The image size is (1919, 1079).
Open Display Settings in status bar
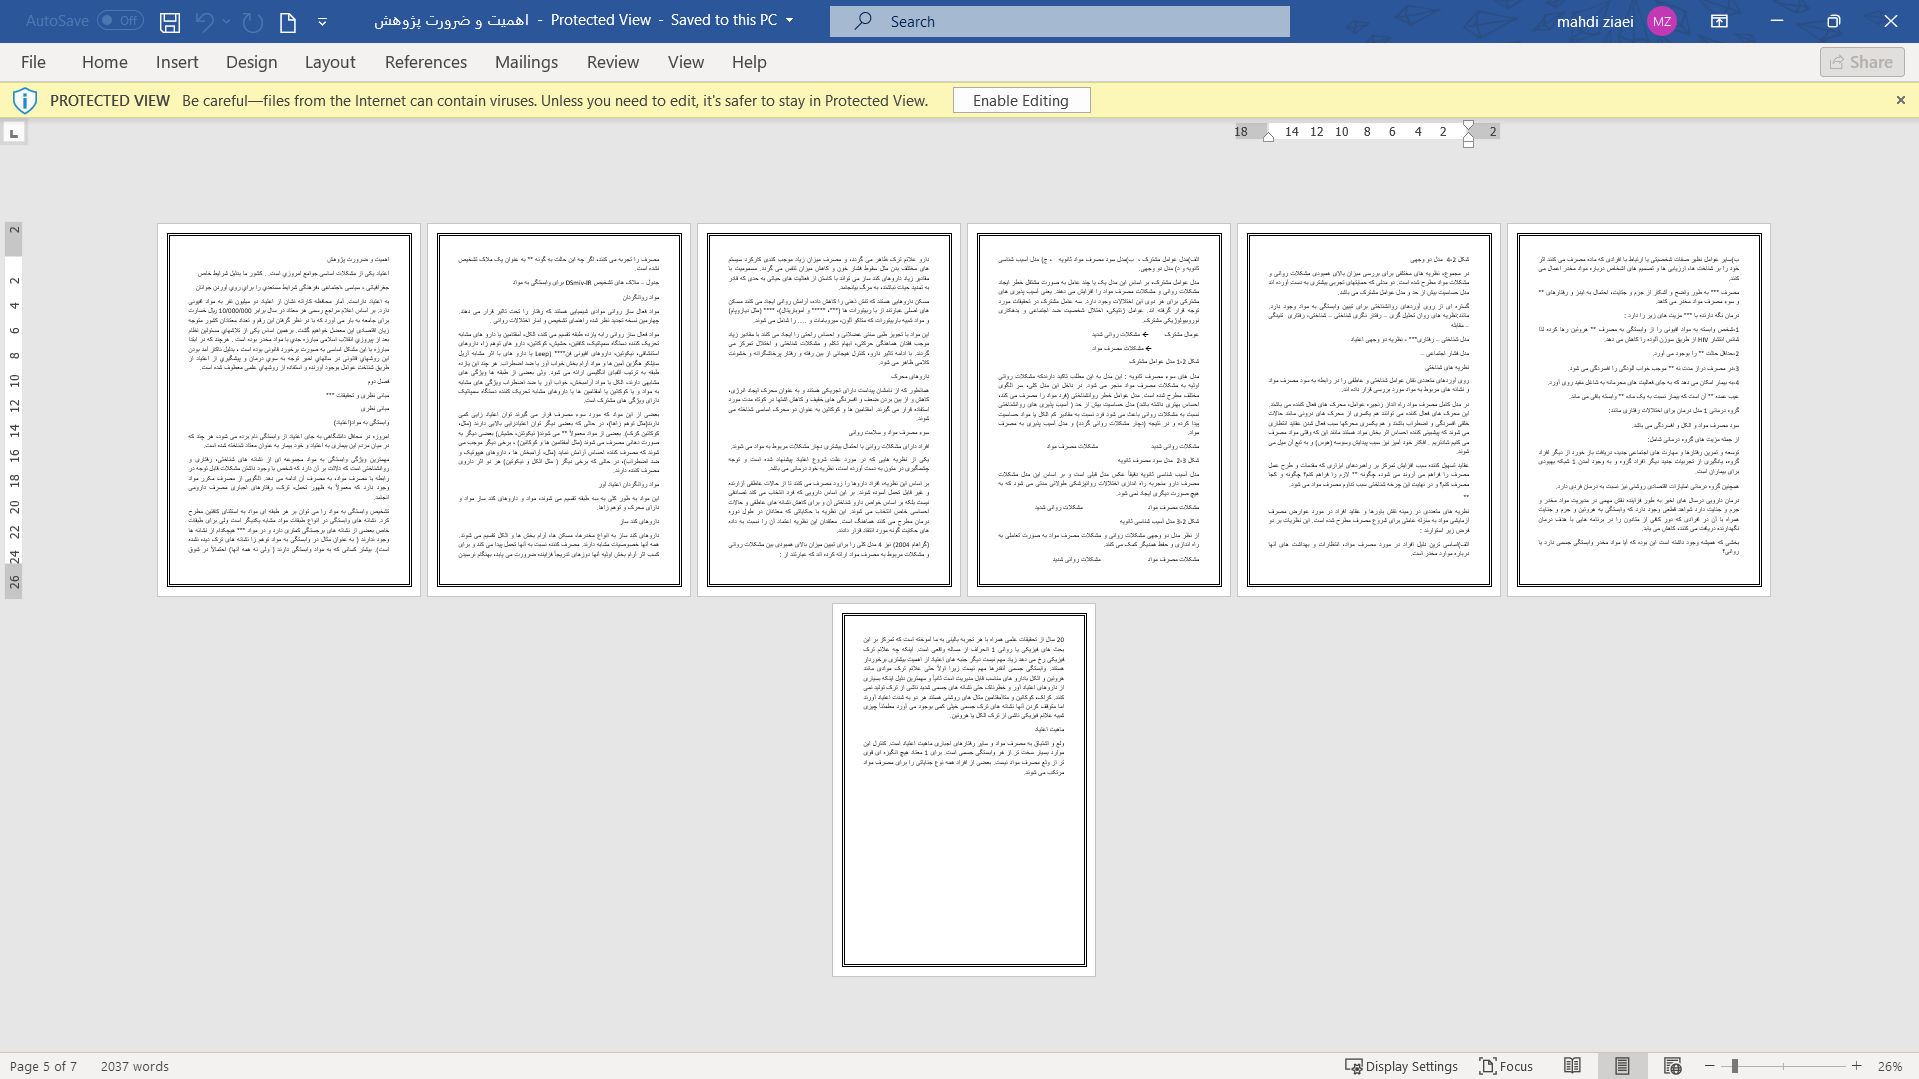coord(1401,1066)
